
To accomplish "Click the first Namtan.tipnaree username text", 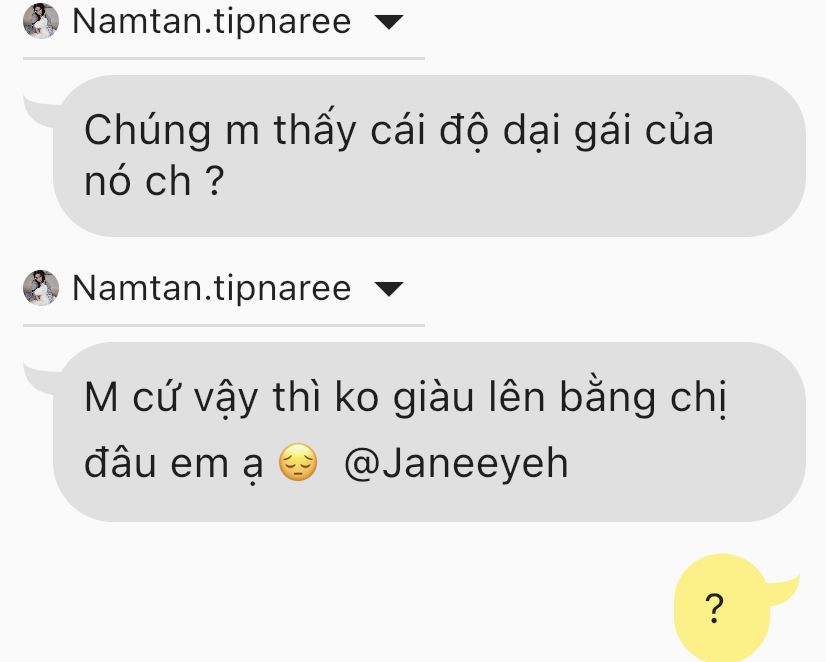I will click(212, 22).
